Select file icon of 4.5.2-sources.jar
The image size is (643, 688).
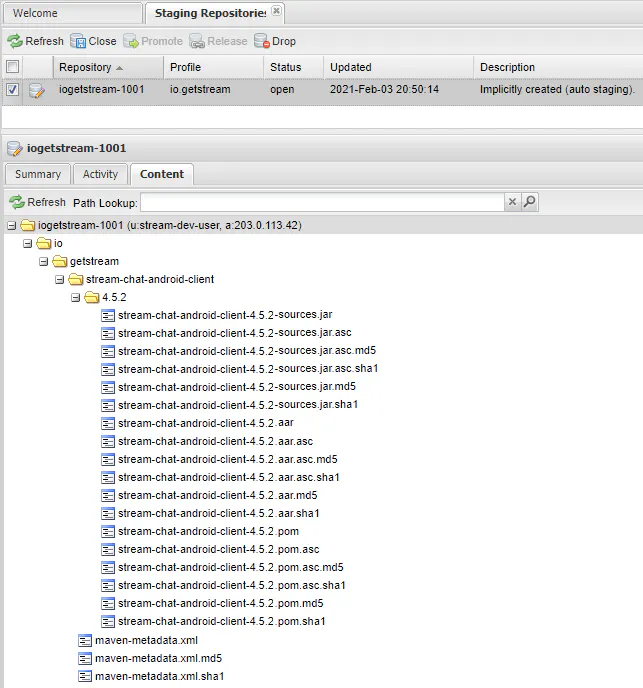tap(108, 316)
